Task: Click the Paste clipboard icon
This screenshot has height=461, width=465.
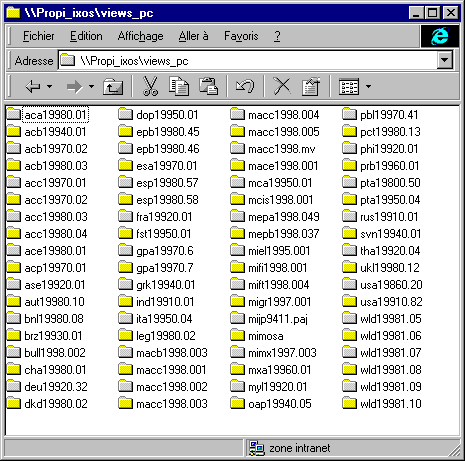Action: 208,86
